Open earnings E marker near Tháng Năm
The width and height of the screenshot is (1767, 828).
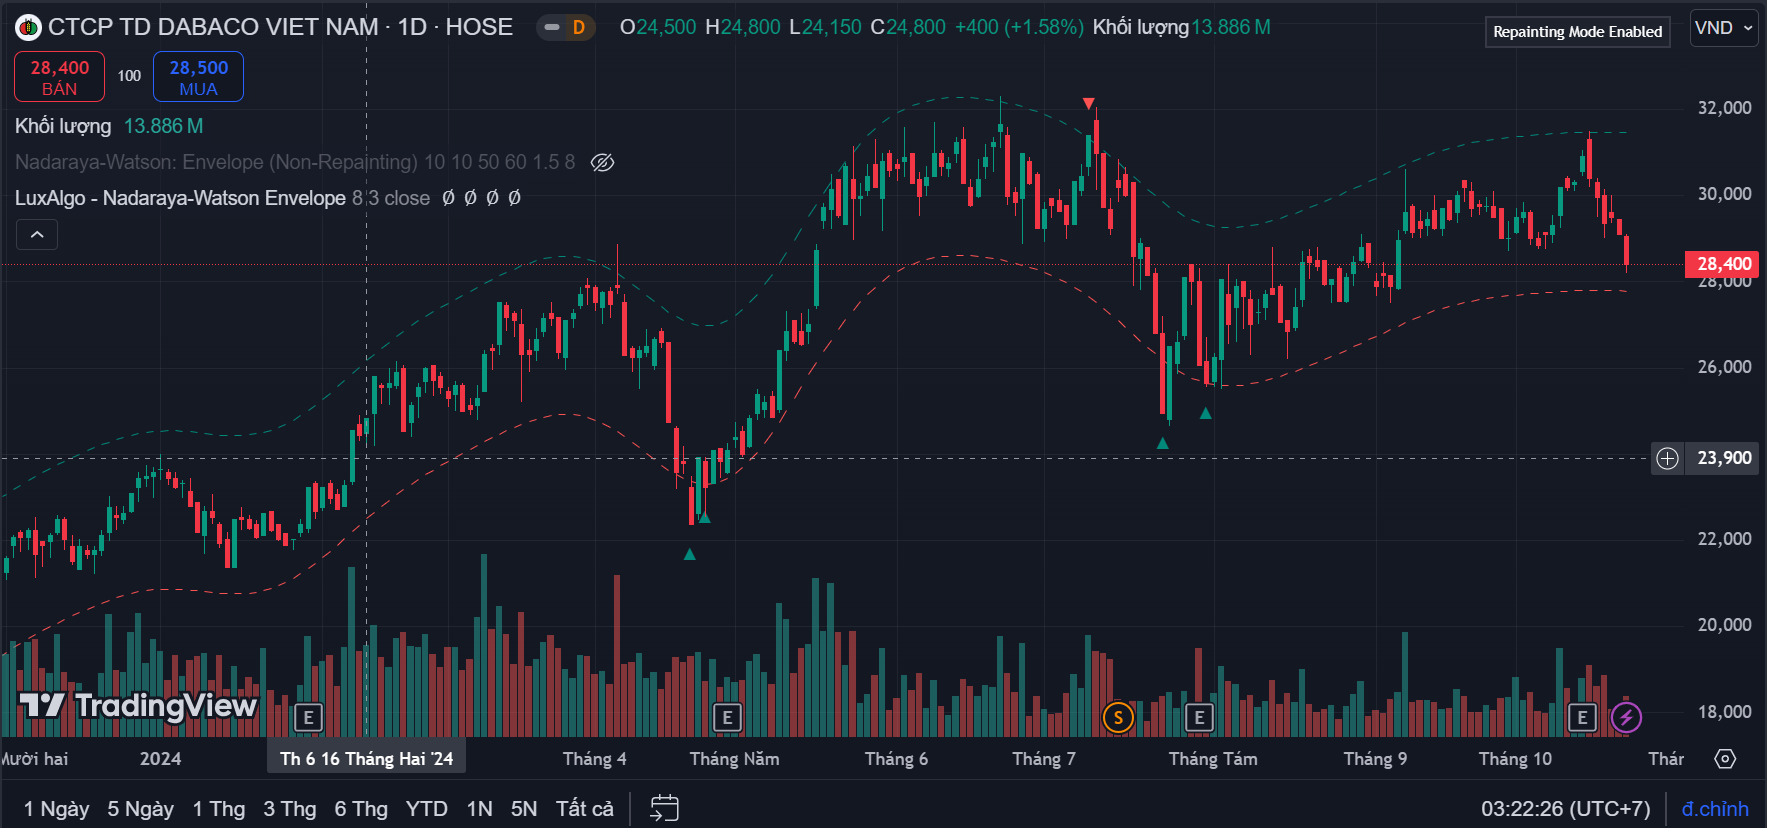point(727,717)
